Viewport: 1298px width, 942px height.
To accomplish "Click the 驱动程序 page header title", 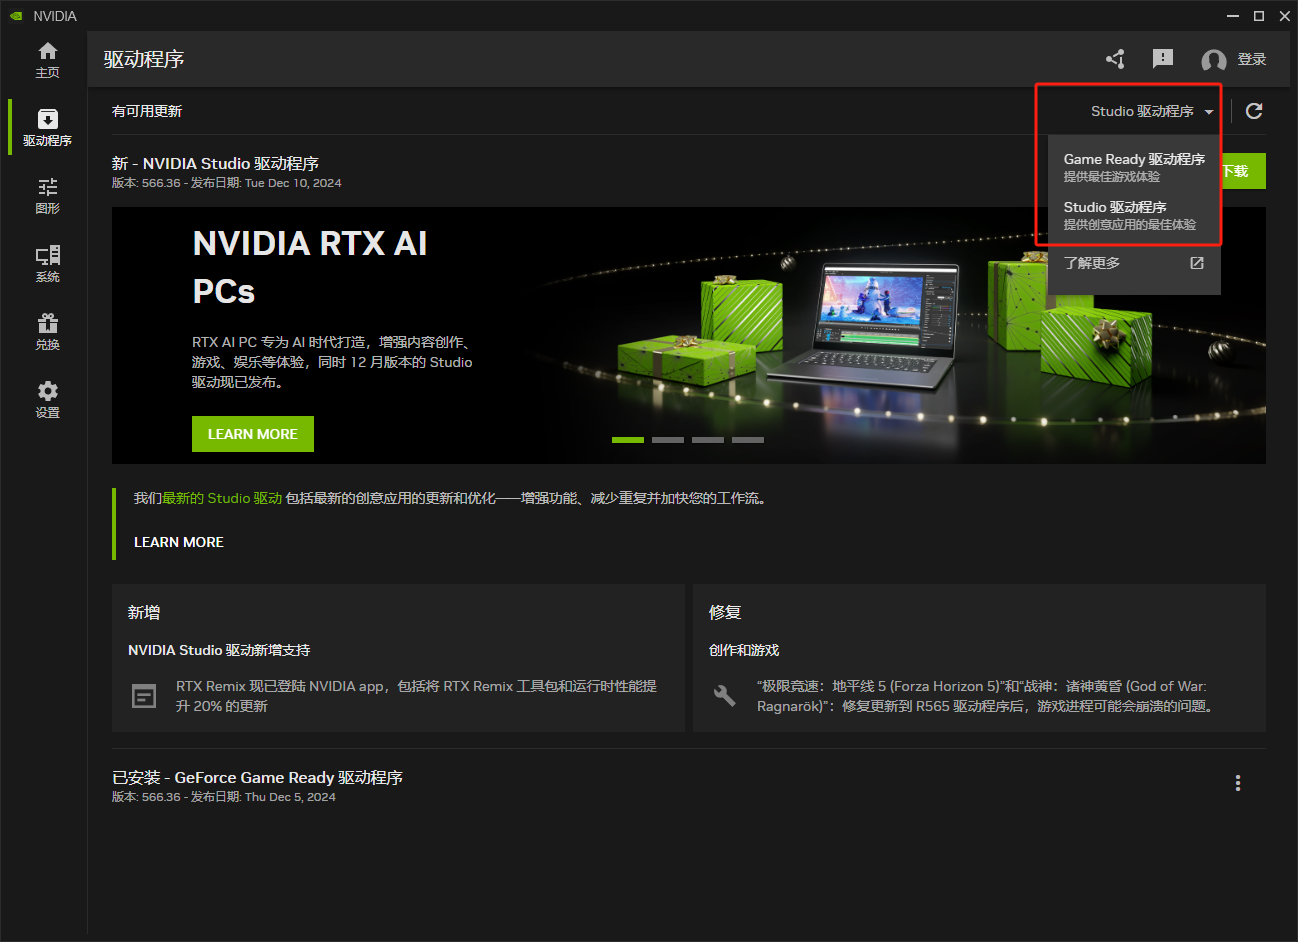I will [x=144, y=59].
